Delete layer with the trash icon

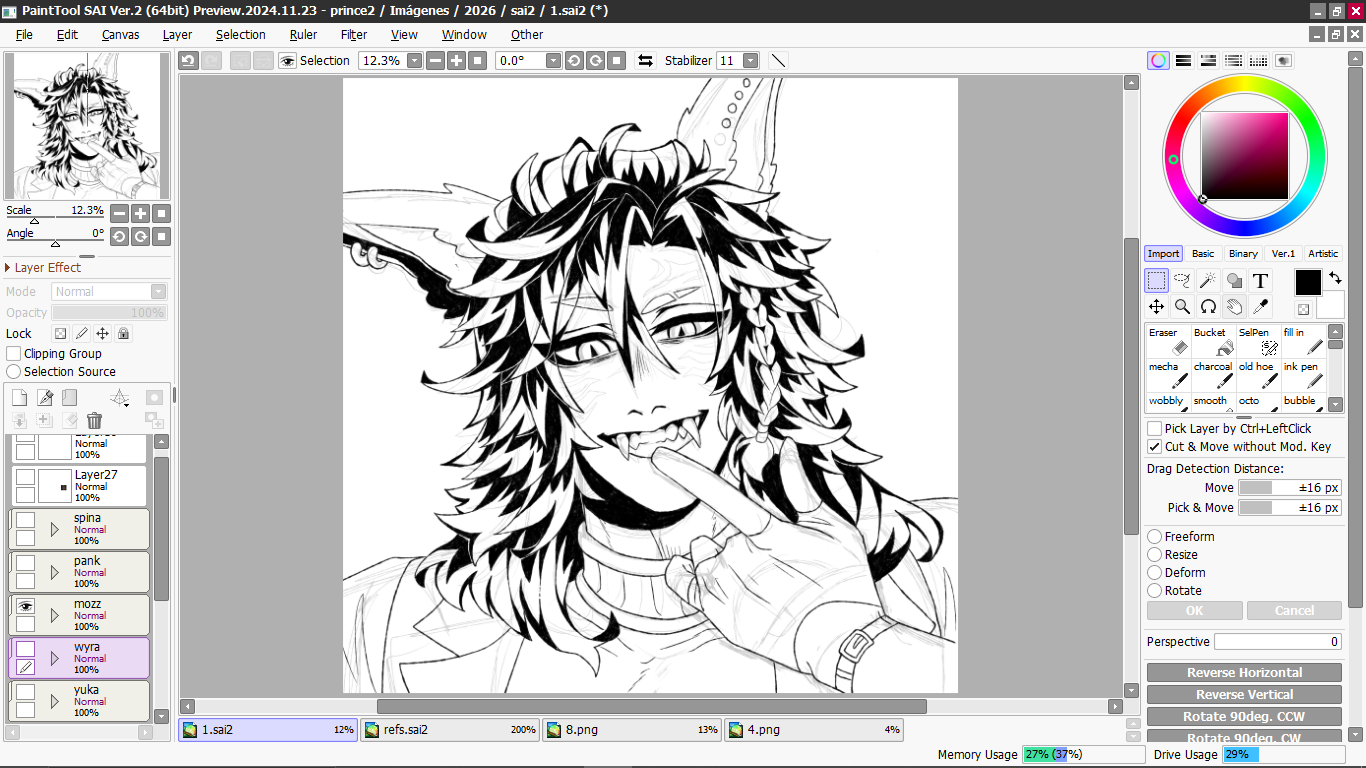pos(94,421)
